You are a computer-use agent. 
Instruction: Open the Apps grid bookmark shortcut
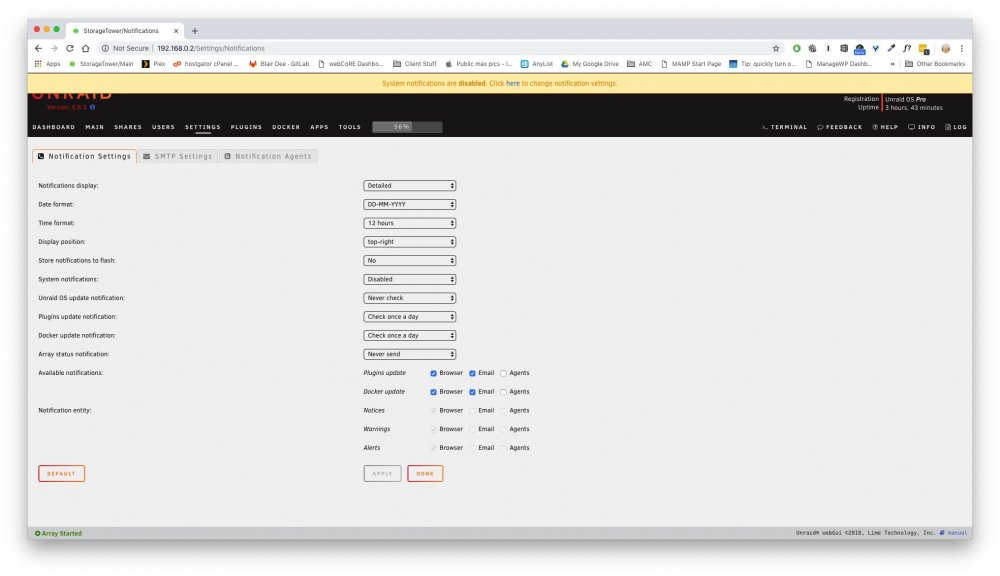tap(47, 64)
